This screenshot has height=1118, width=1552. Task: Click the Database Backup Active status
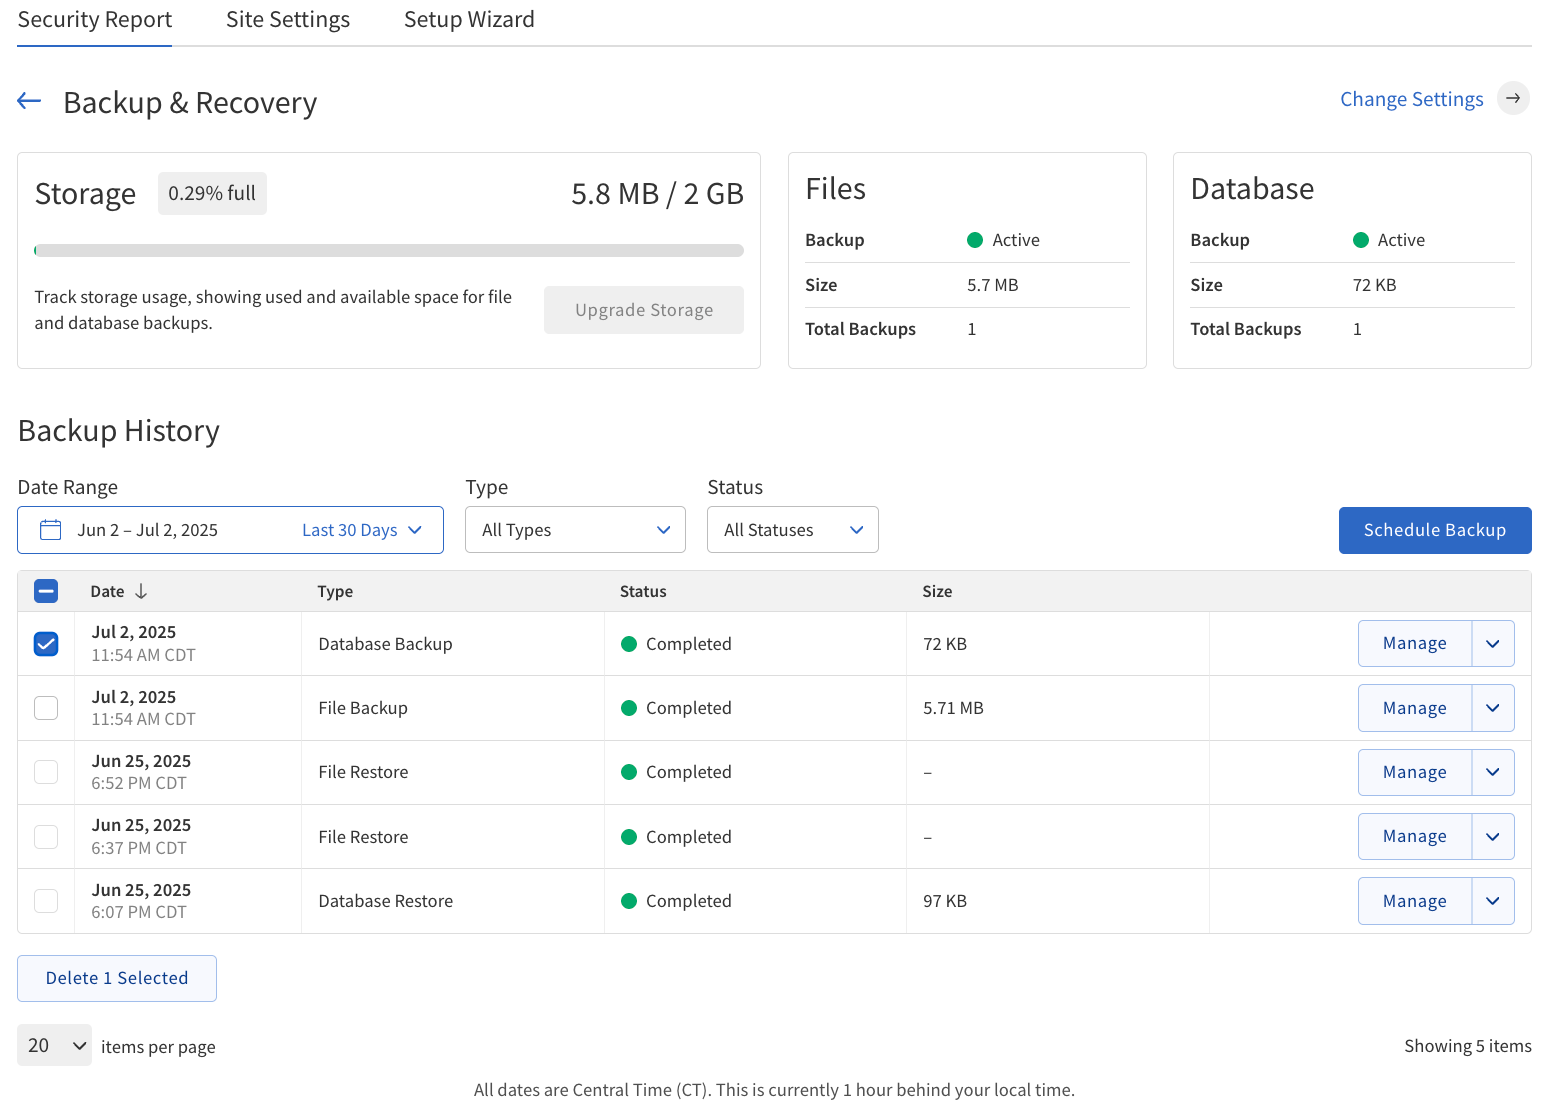tap(1389, 240)
